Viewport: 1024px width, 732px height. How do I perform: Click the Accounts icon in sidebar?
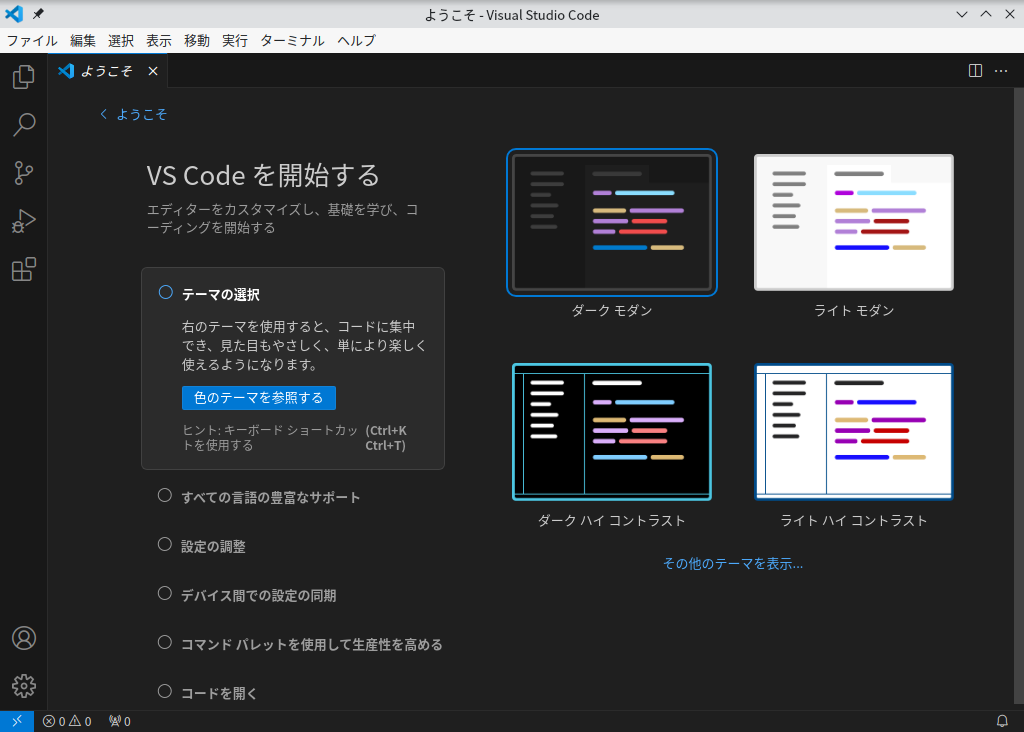[x=23, y=638]
